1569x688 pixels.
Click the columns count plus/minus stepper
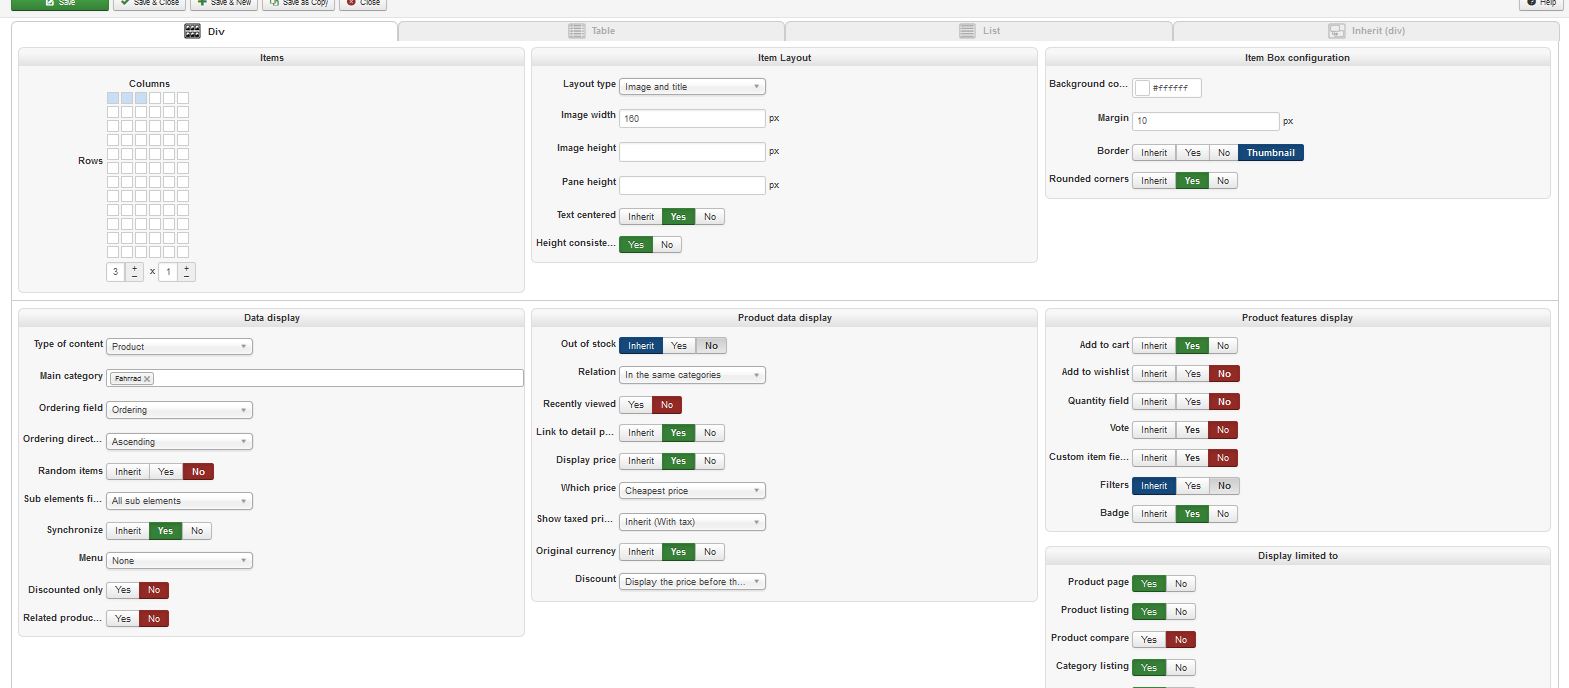(x=135, y=272)
